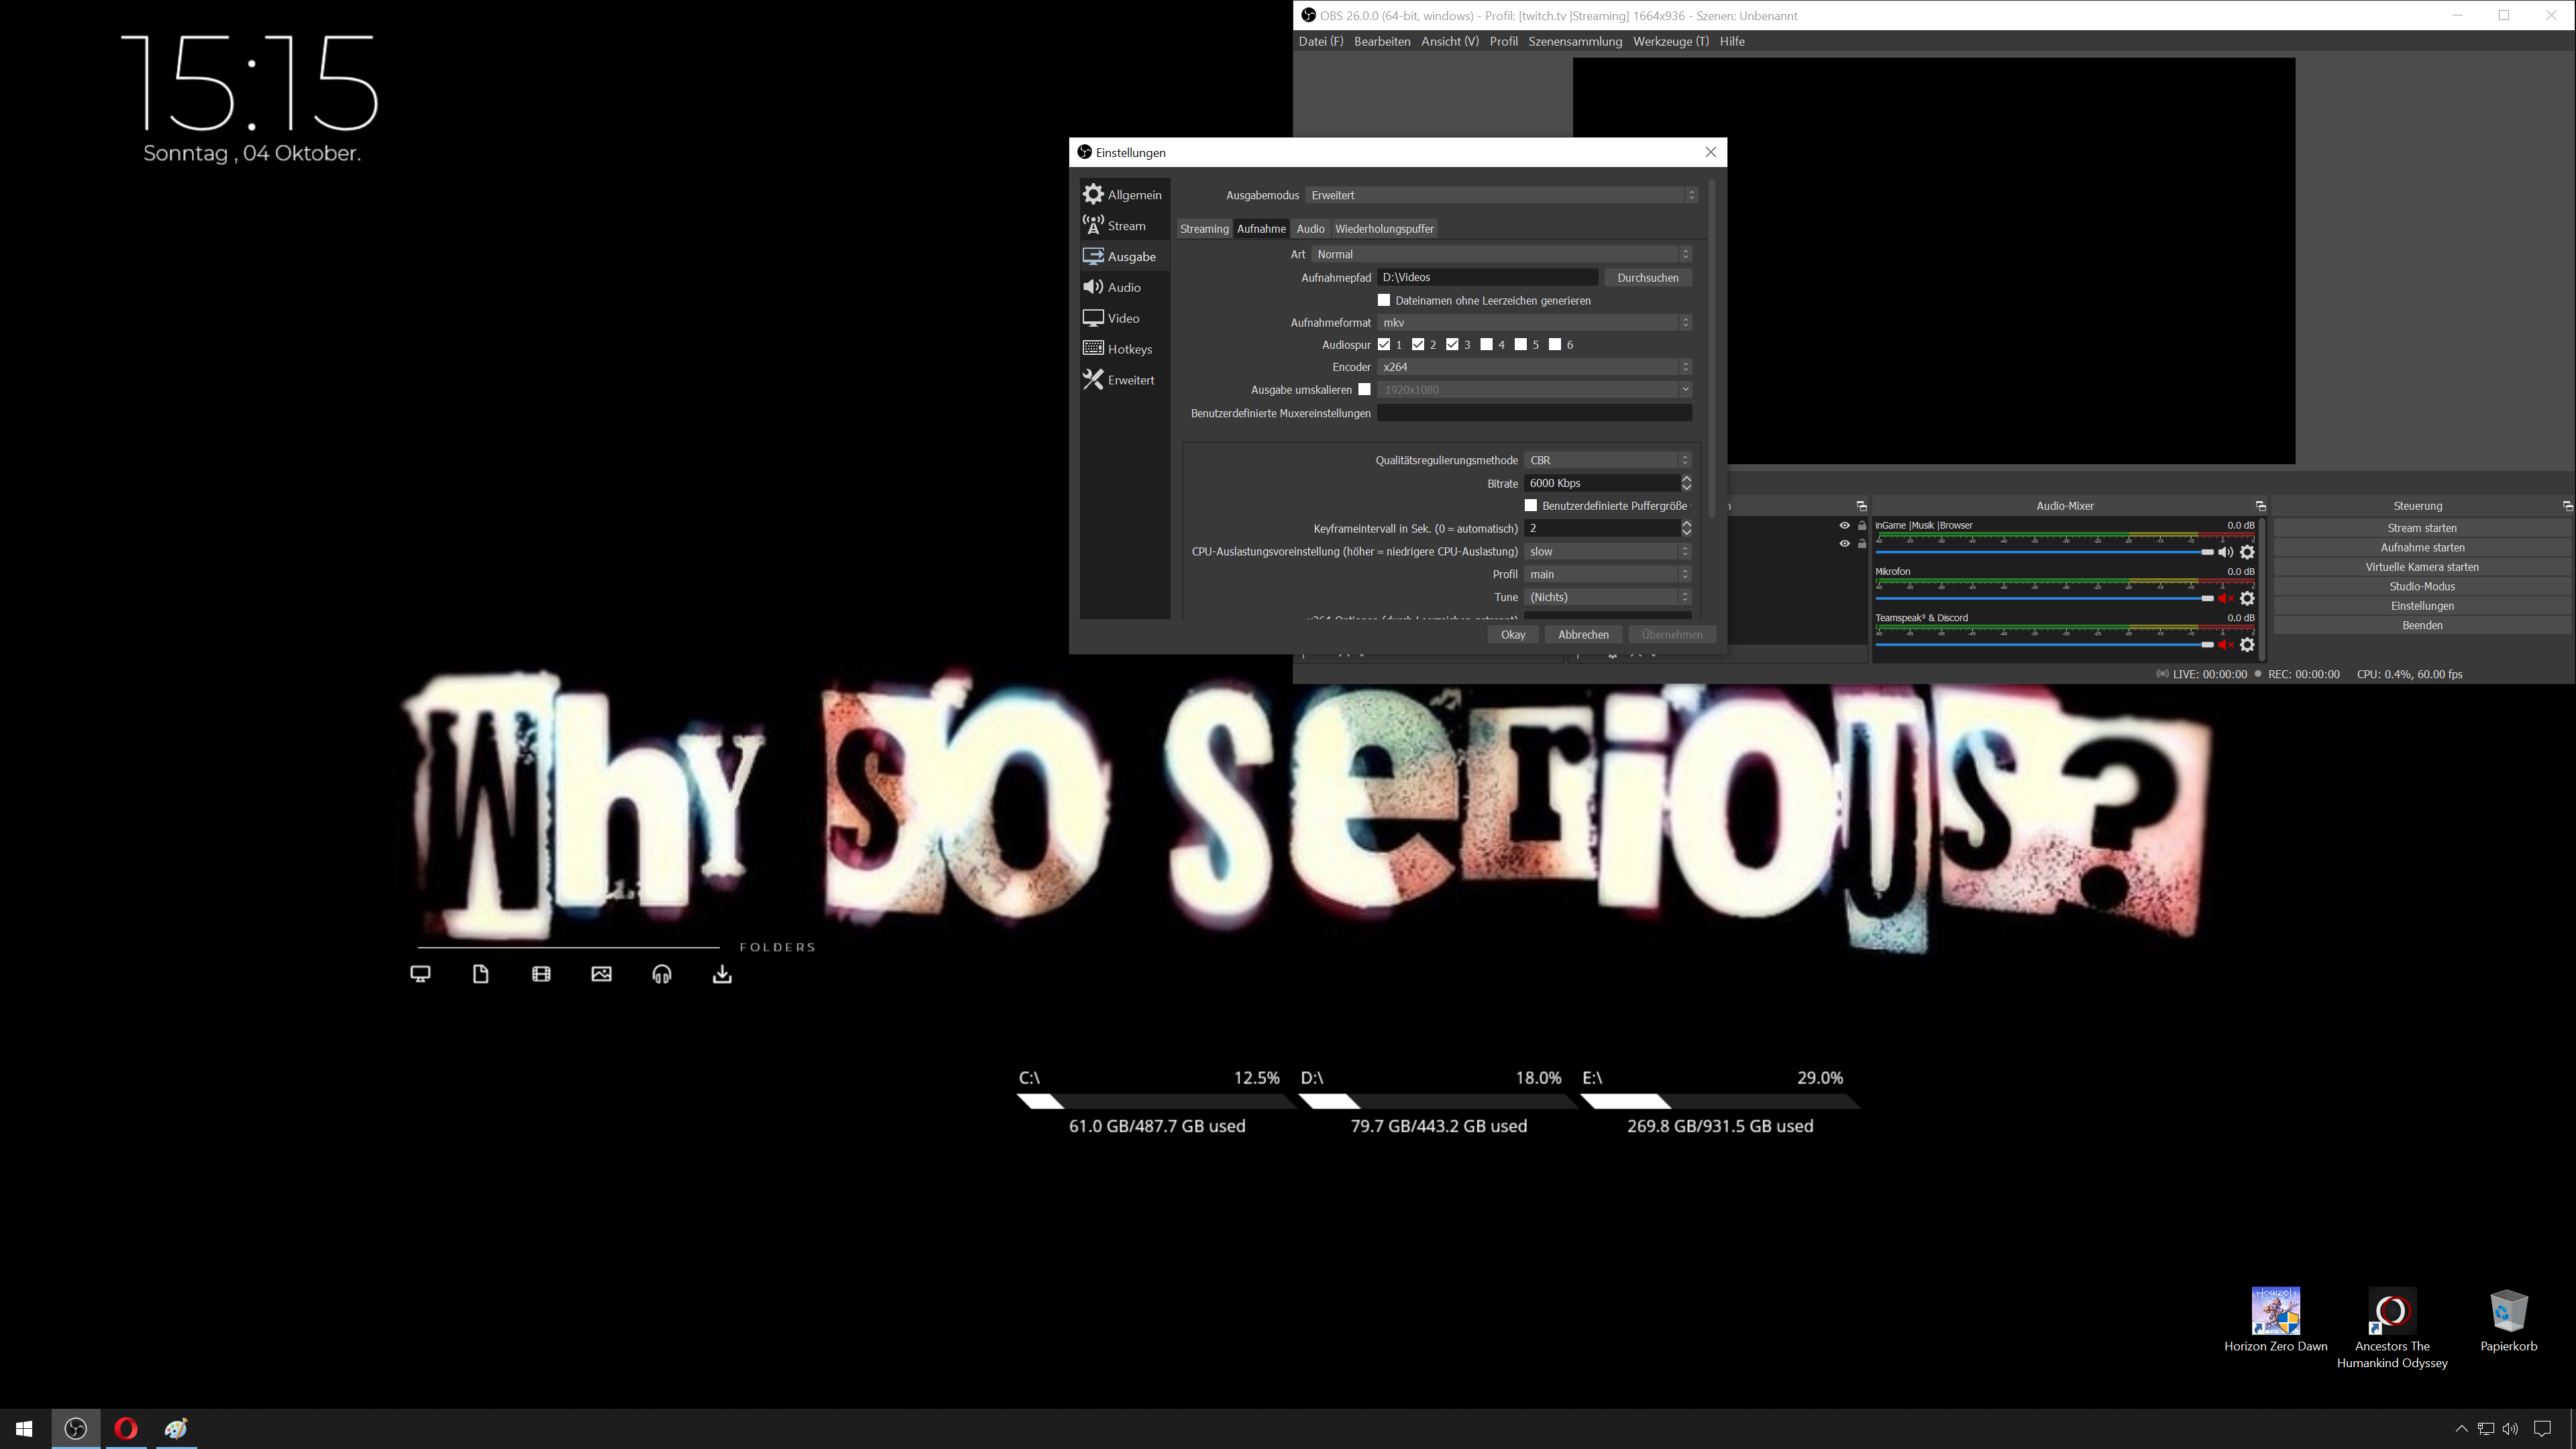2576x1449 pixels.
Task: Expand the CPU preset slow dropdown
Action: coord(1607,551)
